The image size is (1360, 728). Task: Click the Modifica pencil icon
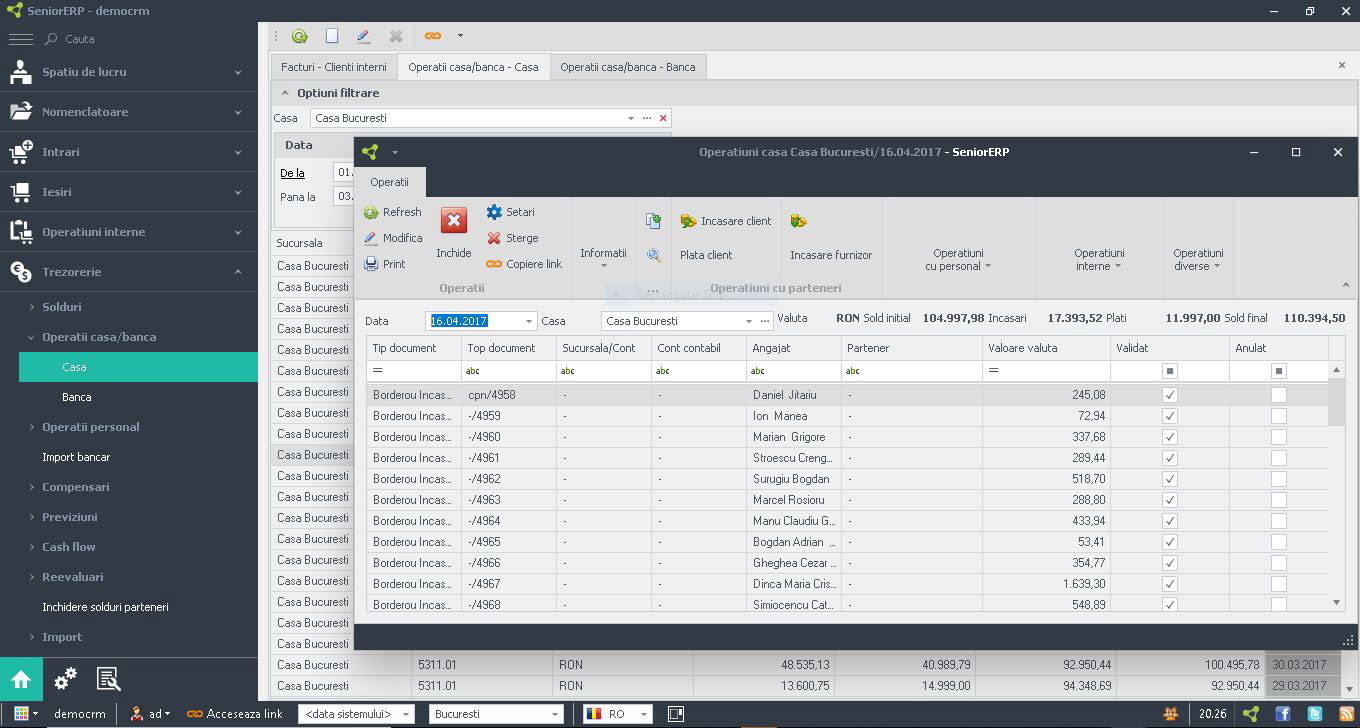point(371,238)
